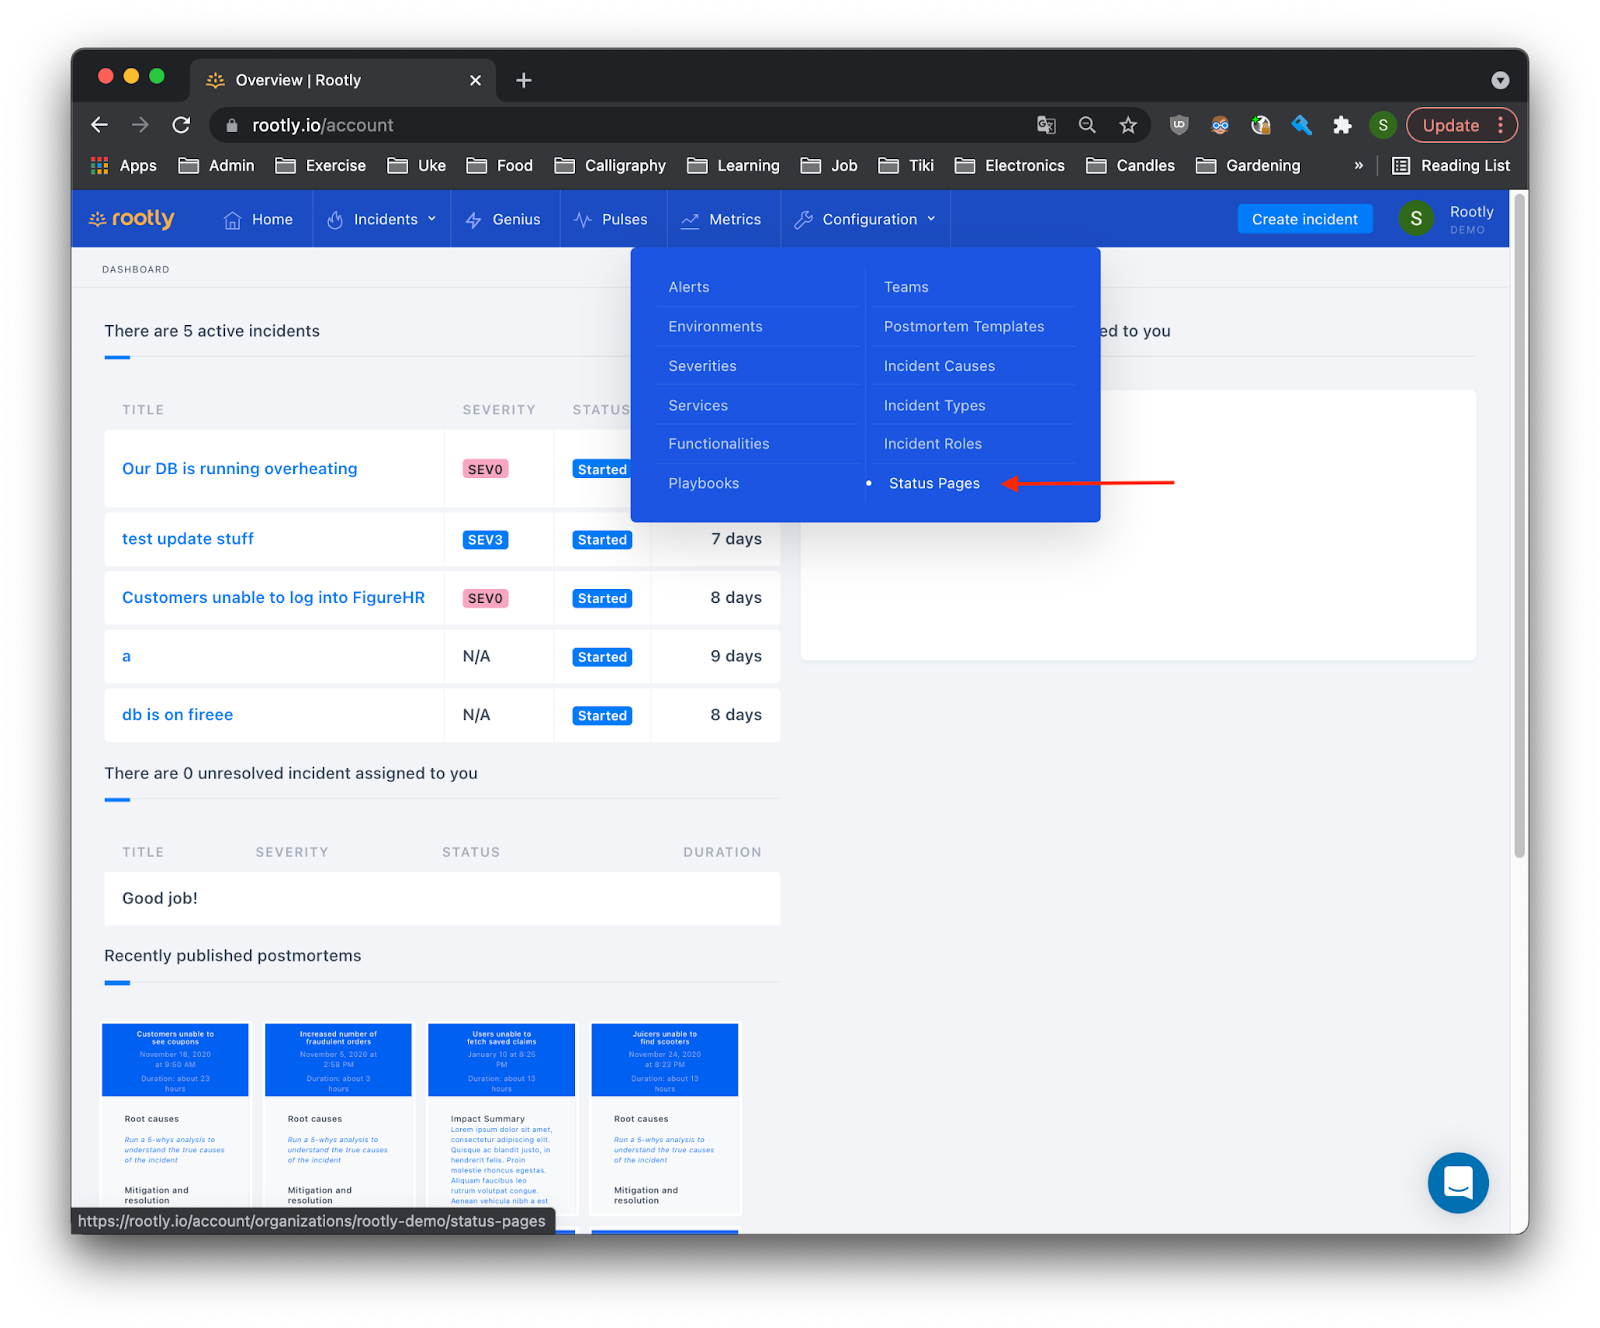1600x1328 pixels.
Task: Bookmark this page with the star icon
Action: (x=1128, y=125)
